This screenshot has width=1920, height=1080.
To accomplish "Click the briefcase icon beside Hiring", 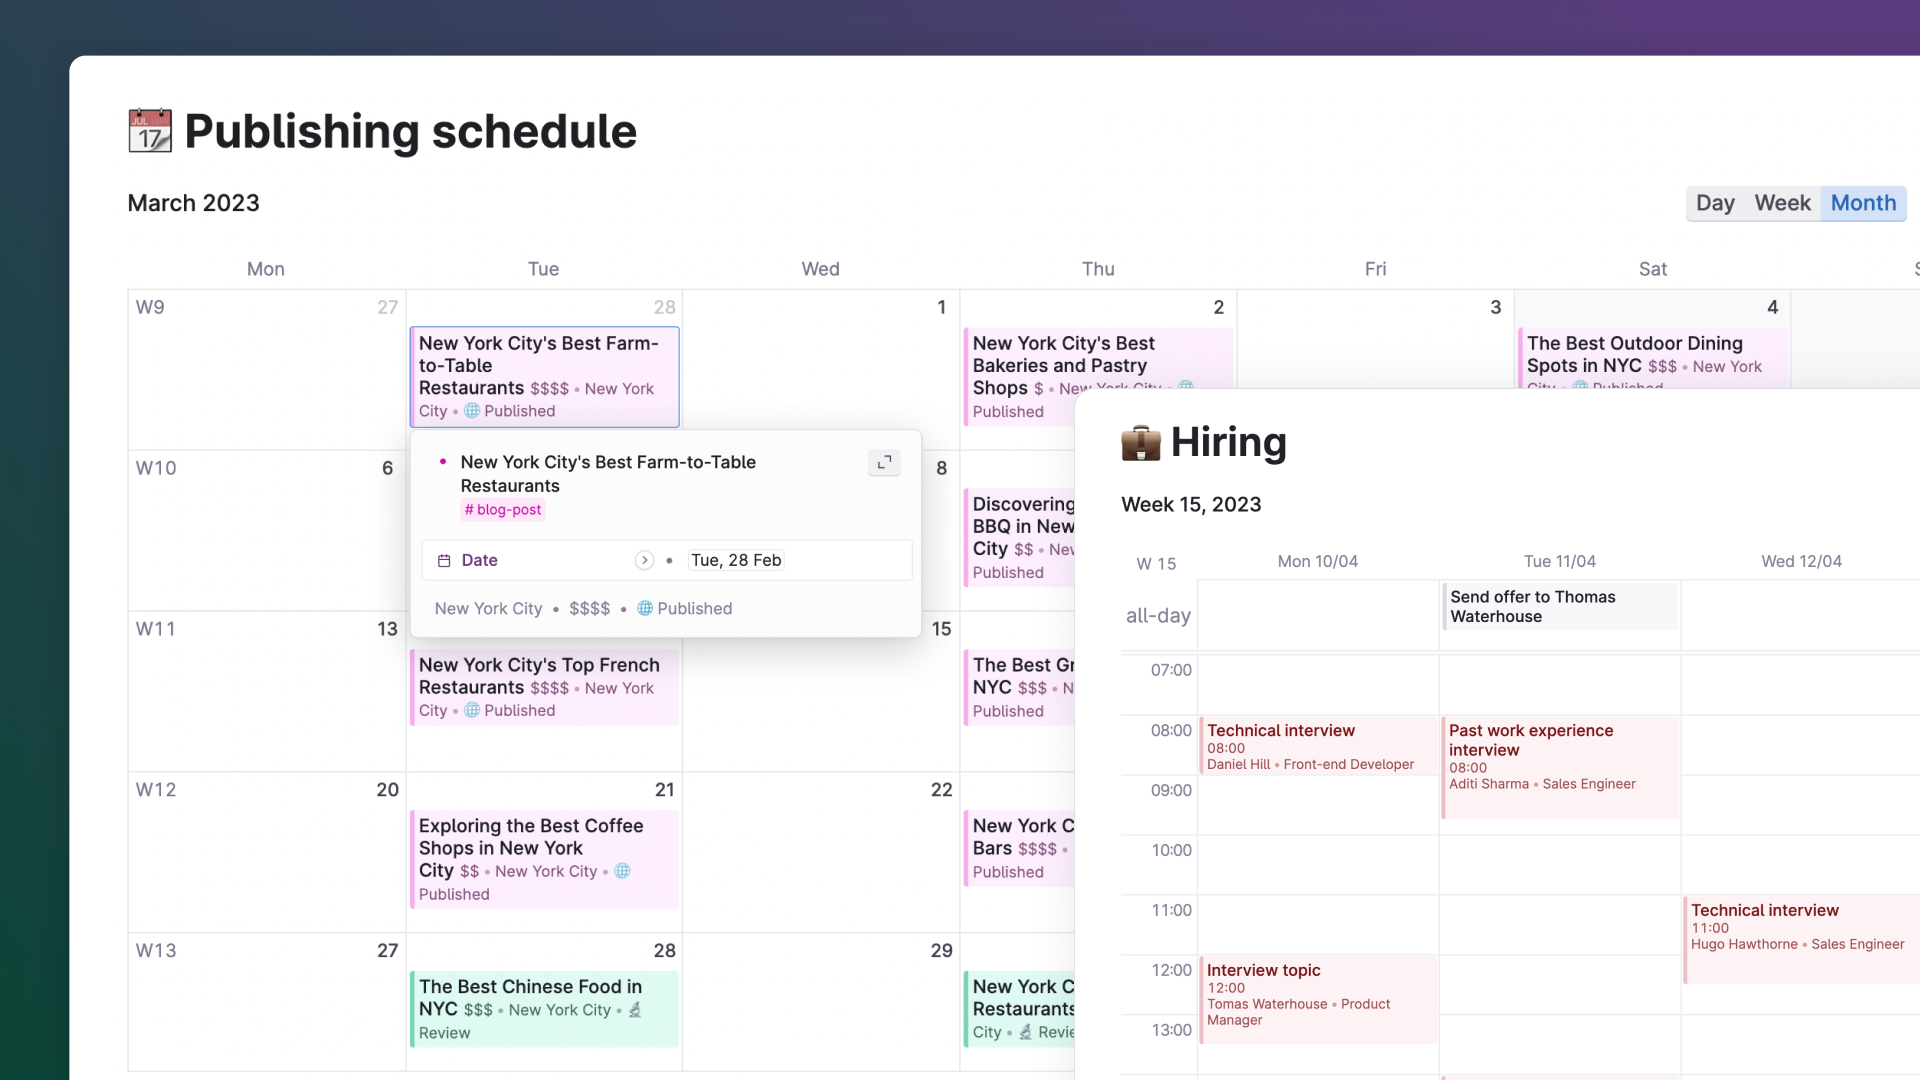I will [x=1141, y=442].
